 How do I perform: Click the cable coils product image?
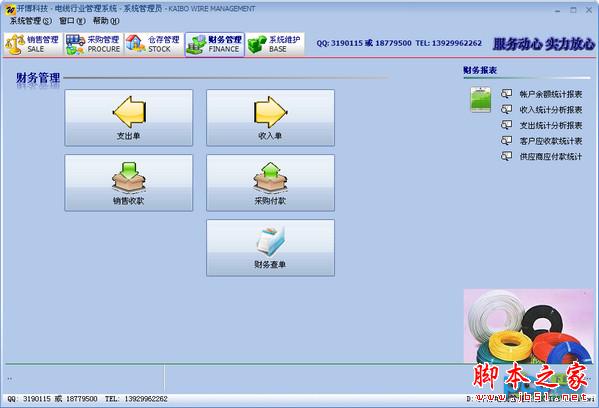coord(529,326)
